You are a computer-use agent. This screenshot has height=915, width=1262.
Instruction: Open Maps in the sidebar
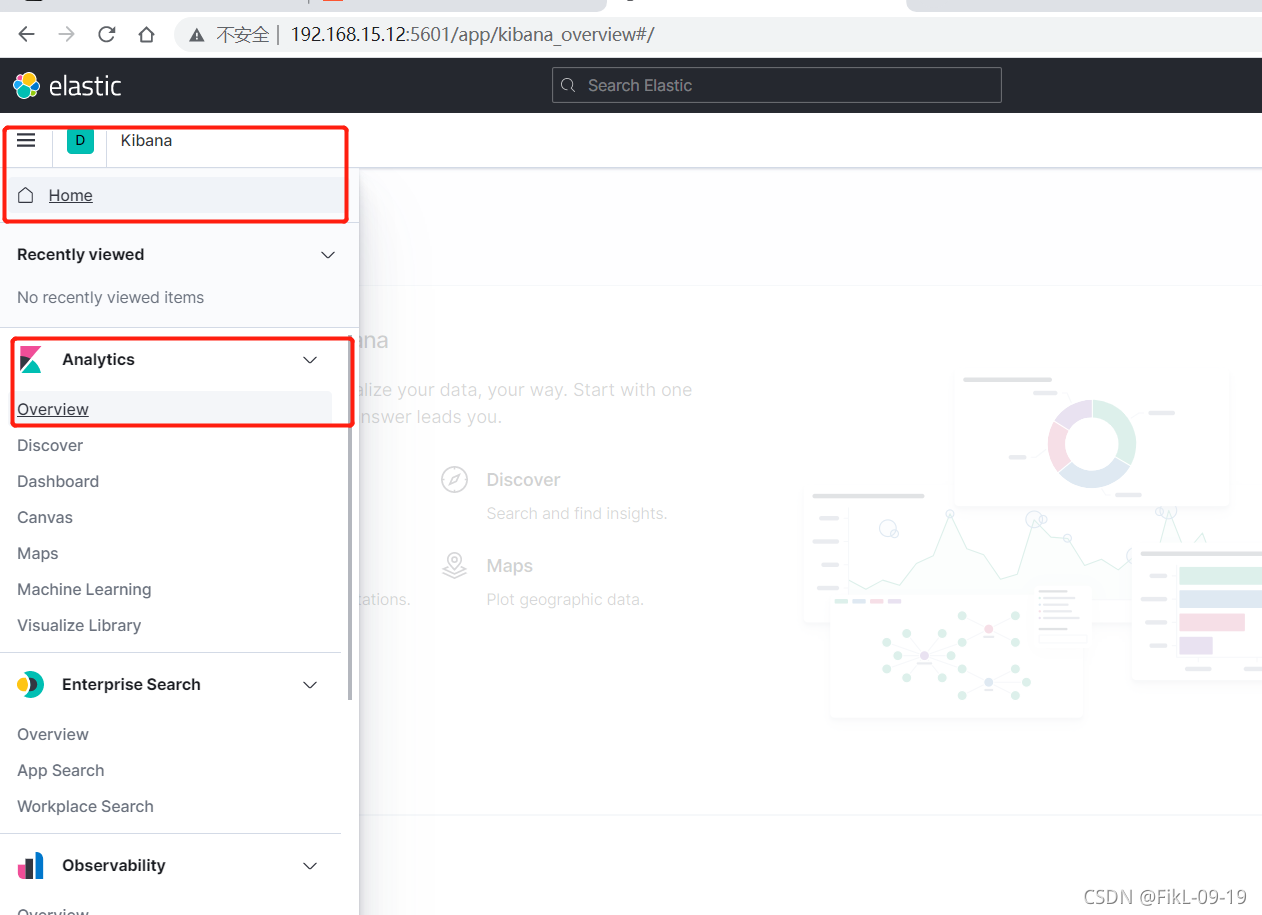38,553
